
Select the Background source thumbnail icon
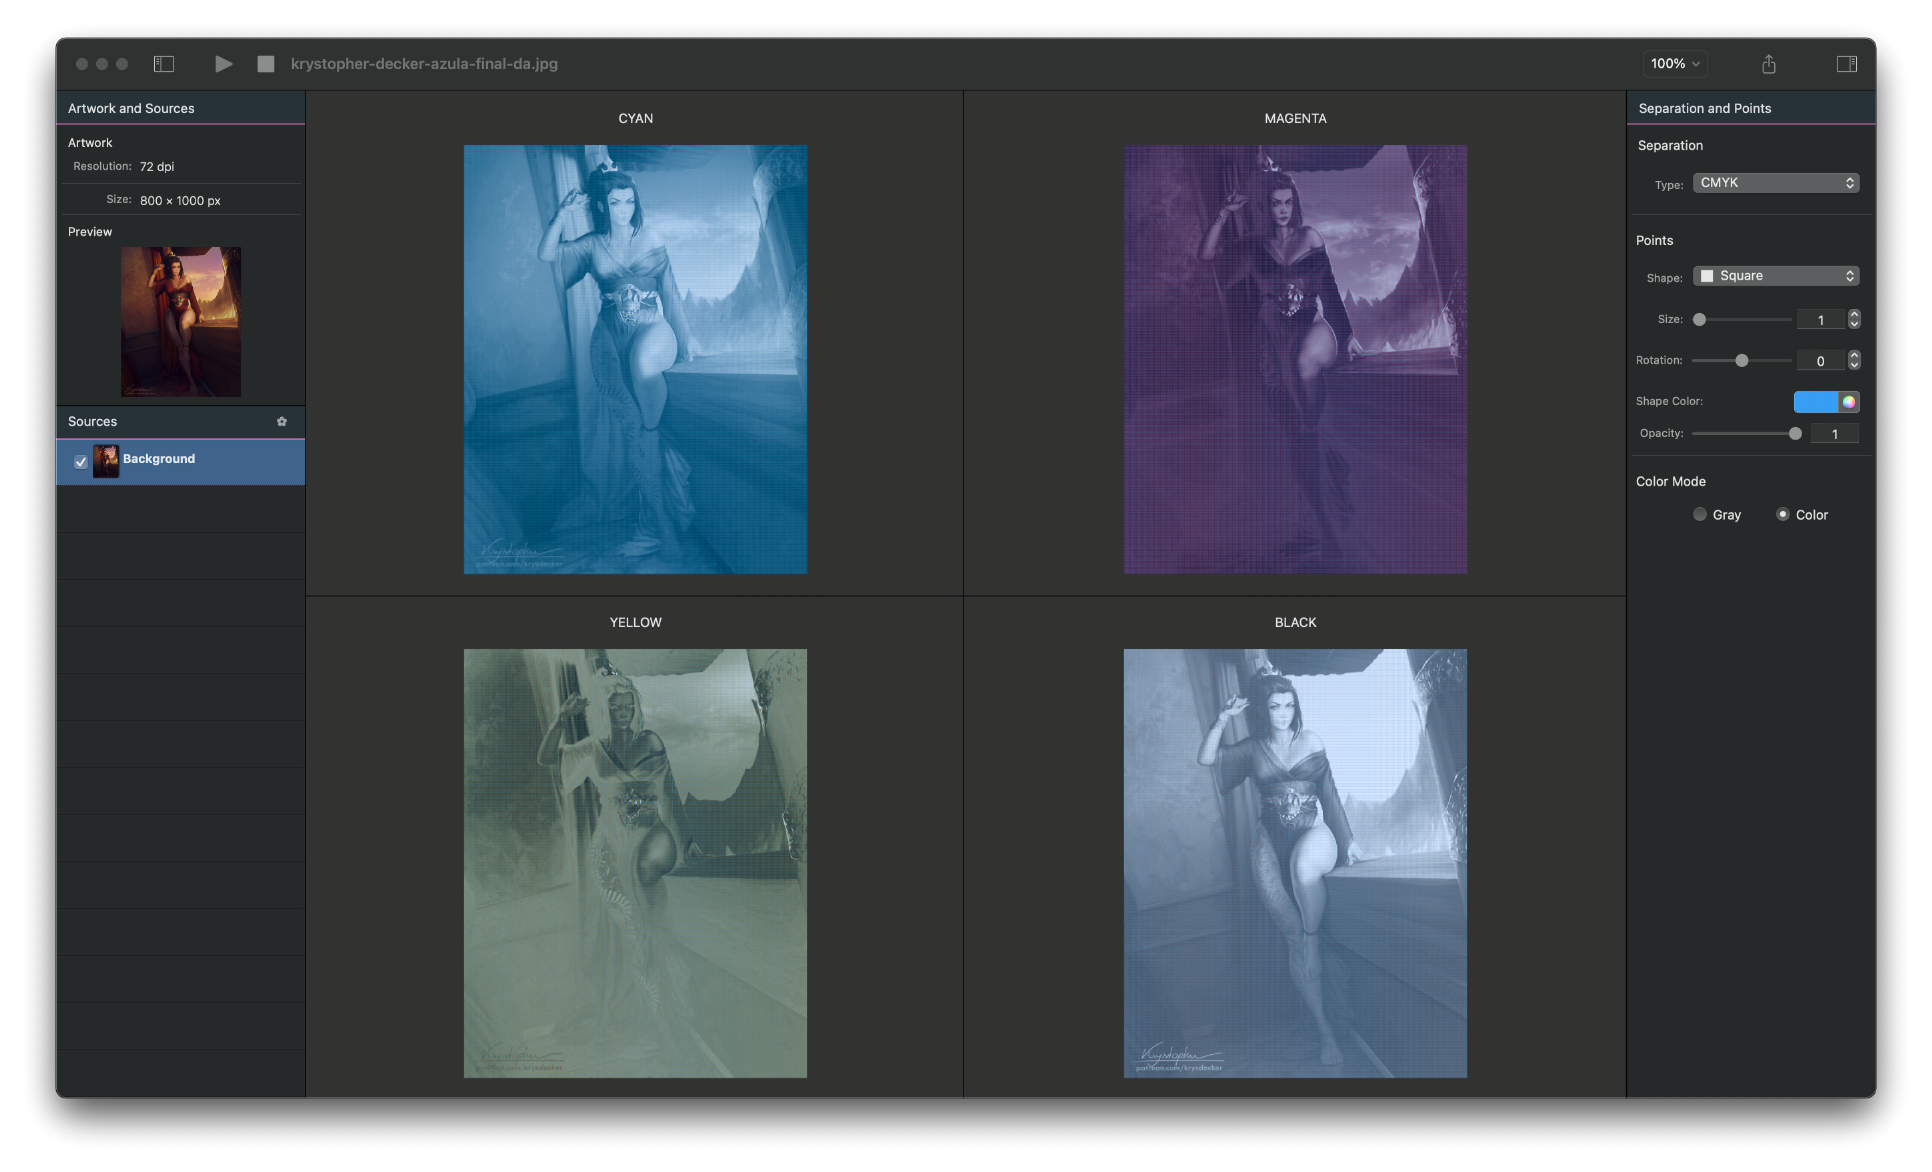point(106,461)
